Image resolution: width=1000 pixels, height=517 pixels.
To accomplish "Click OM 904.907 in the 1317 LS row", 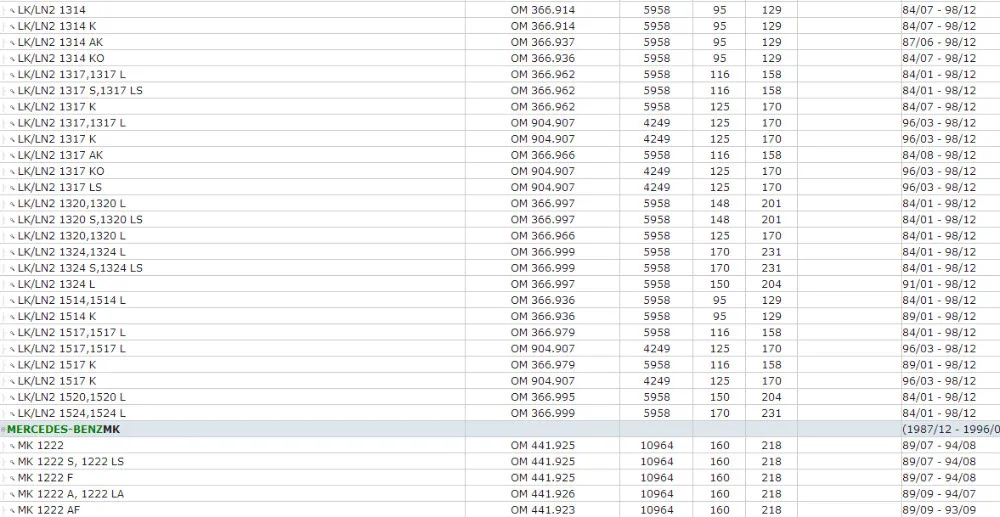I will (543, 187).
